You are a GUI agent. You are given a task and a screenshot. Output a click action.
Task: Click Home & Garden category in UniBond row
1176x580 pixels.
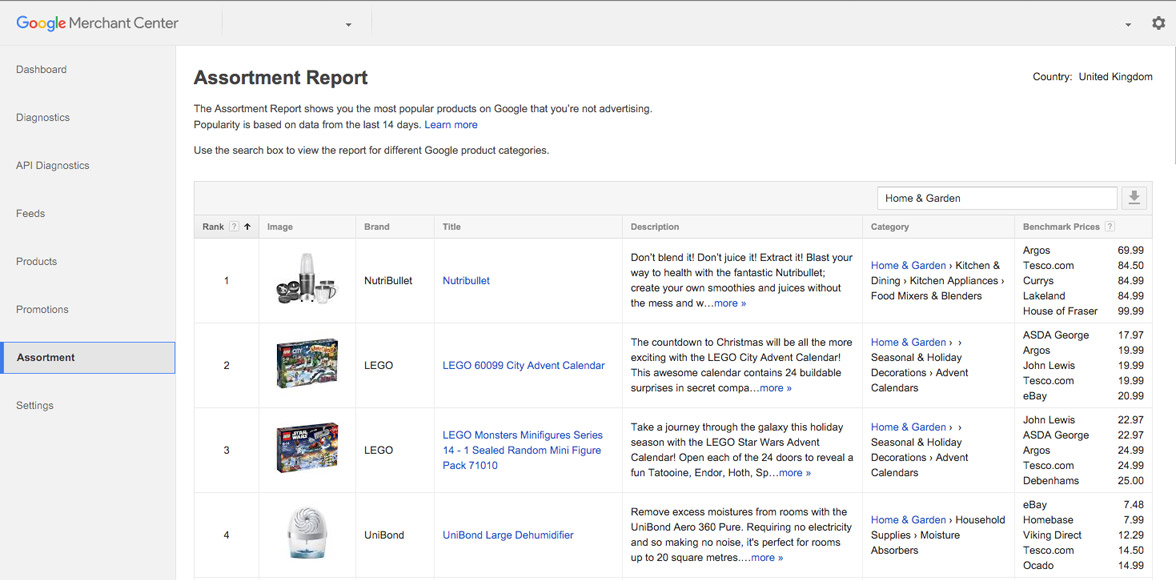click(x=908, y=520)
